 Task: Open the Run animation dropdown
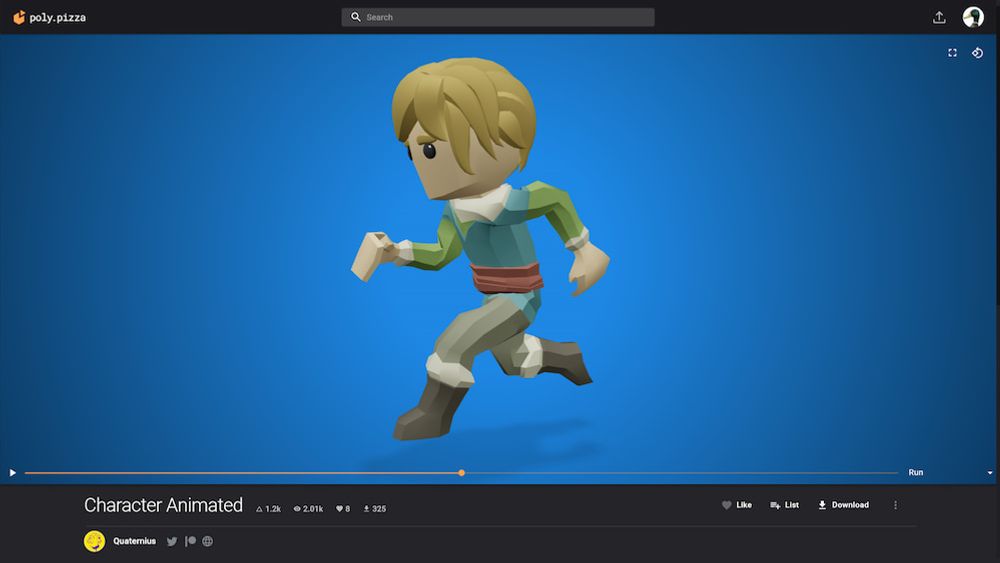click(x=916, y=472)
